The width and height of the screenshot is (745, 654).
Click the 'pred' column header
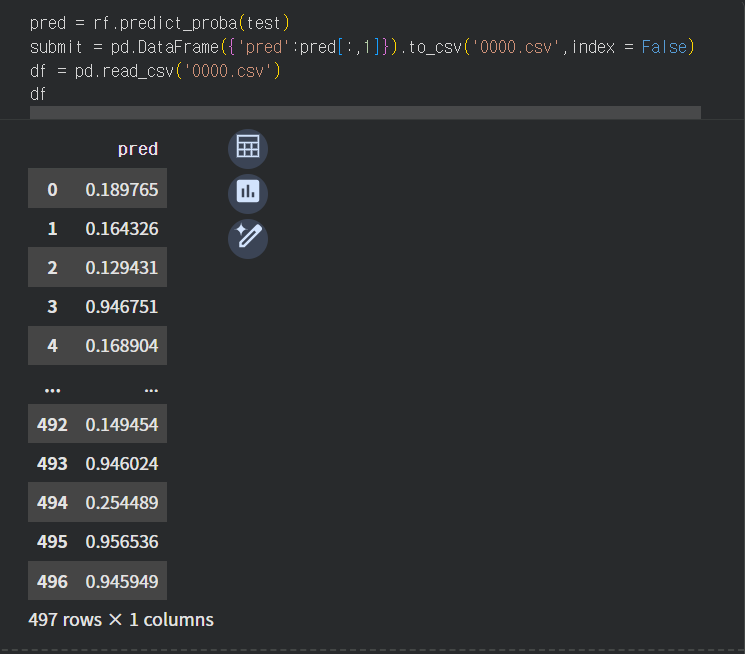tap(137, 149)
